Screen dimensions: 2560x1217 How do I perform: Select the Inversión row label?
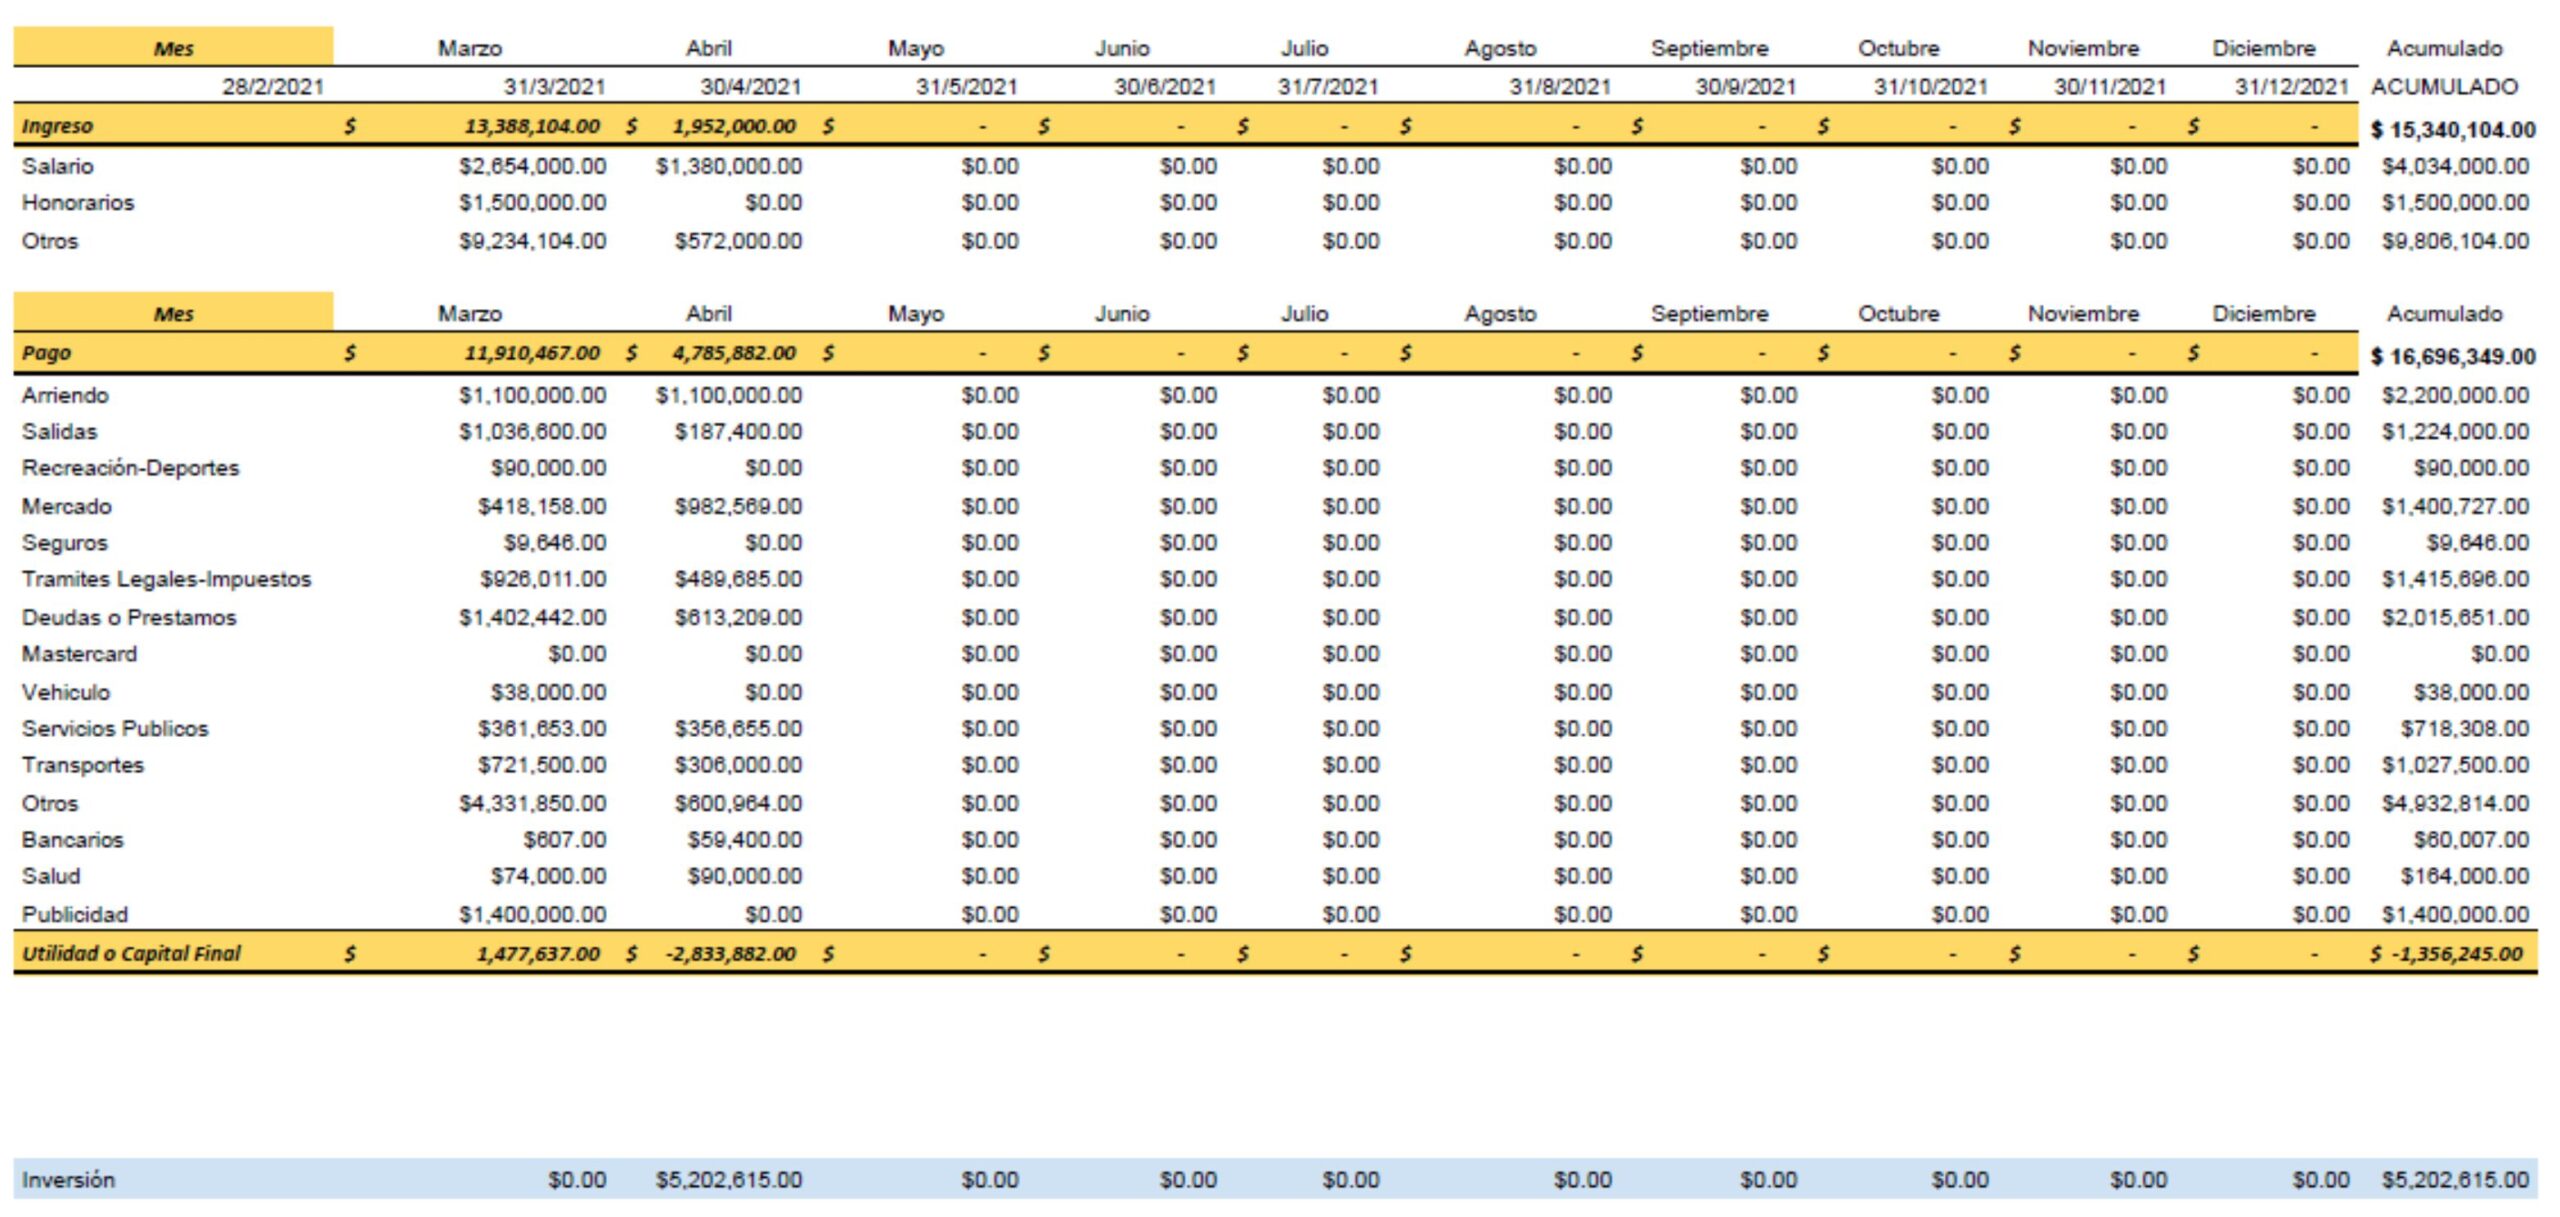pyautogui.click(x=68, y=1180)
